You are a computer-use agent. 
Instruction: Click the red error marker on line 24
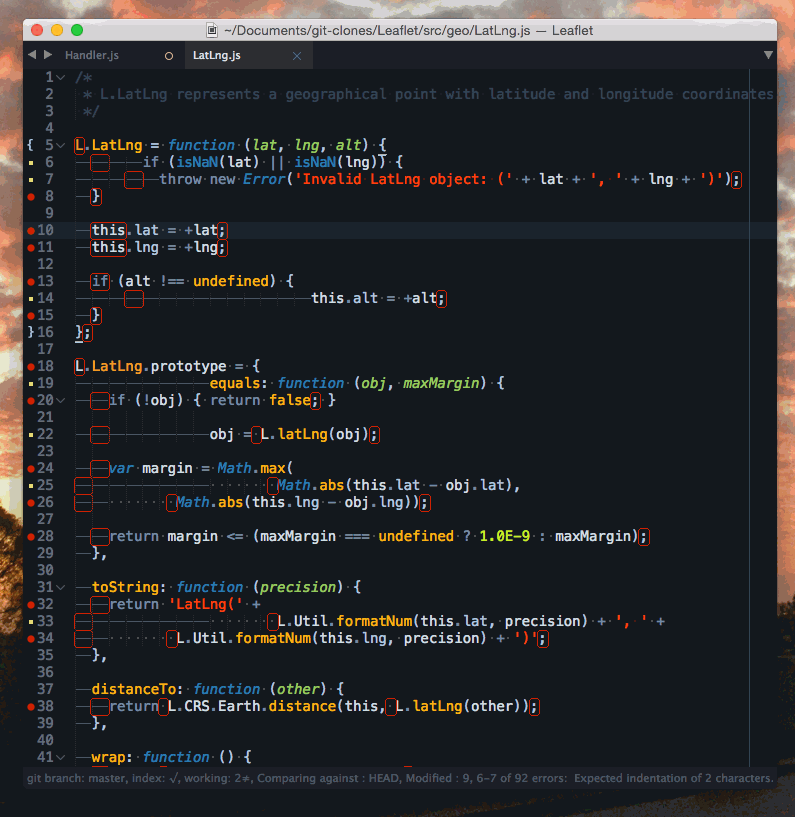pos(31,468)
